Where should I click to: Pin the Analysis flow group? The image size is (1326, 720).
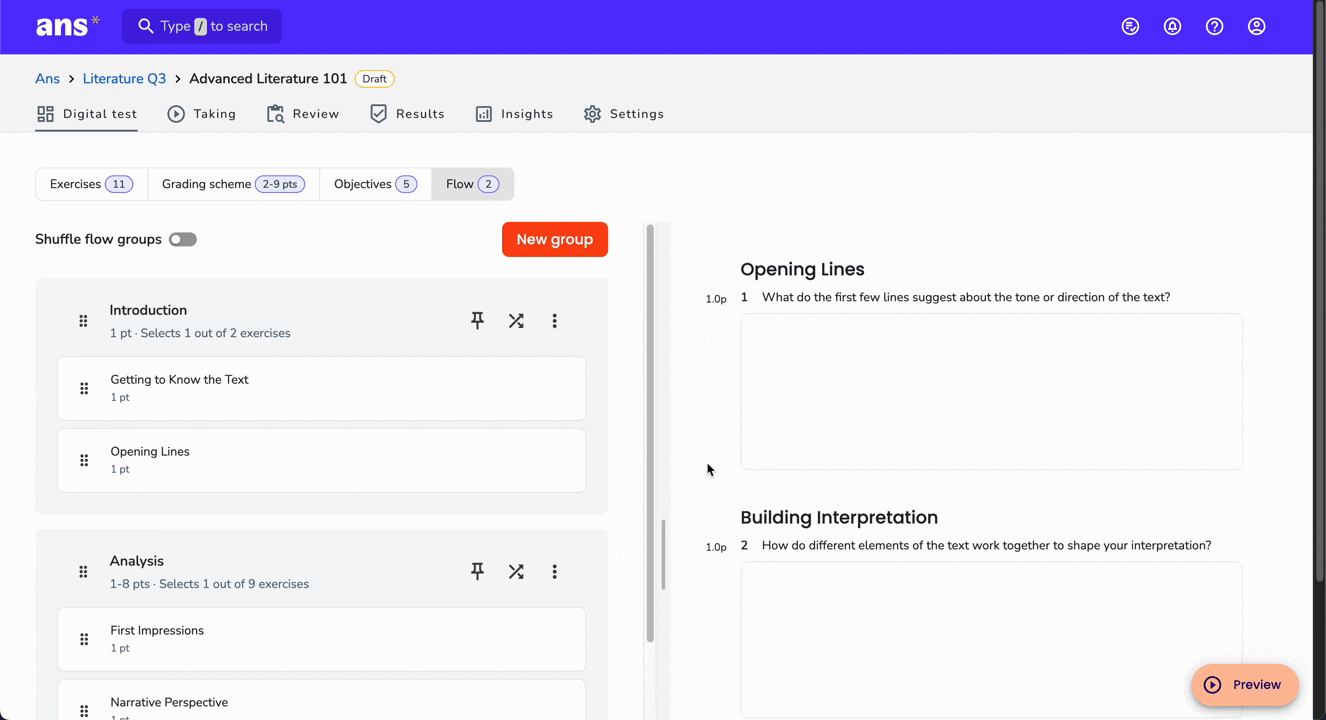pyautogui.click(x=477, y=572)
